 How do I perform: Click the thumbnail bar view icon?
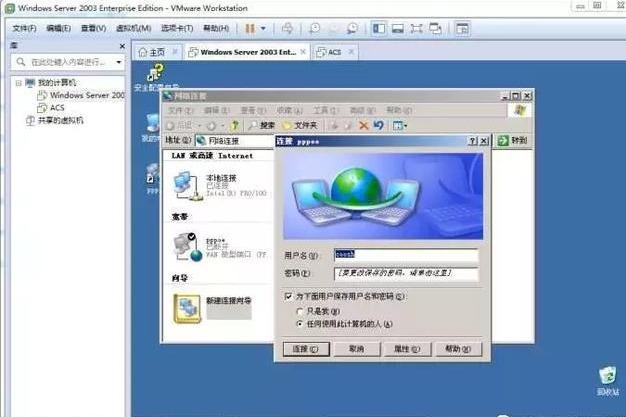tap(398, 28)
